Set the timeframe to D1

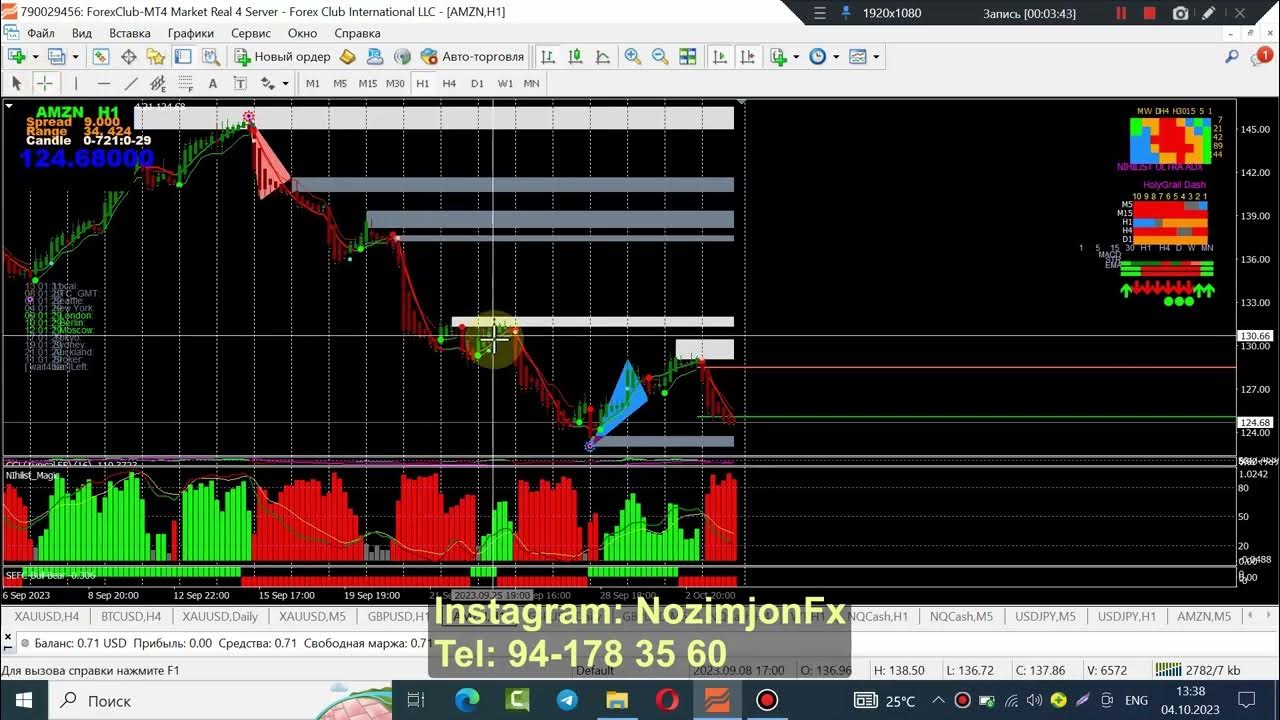(x=477, y=83)
